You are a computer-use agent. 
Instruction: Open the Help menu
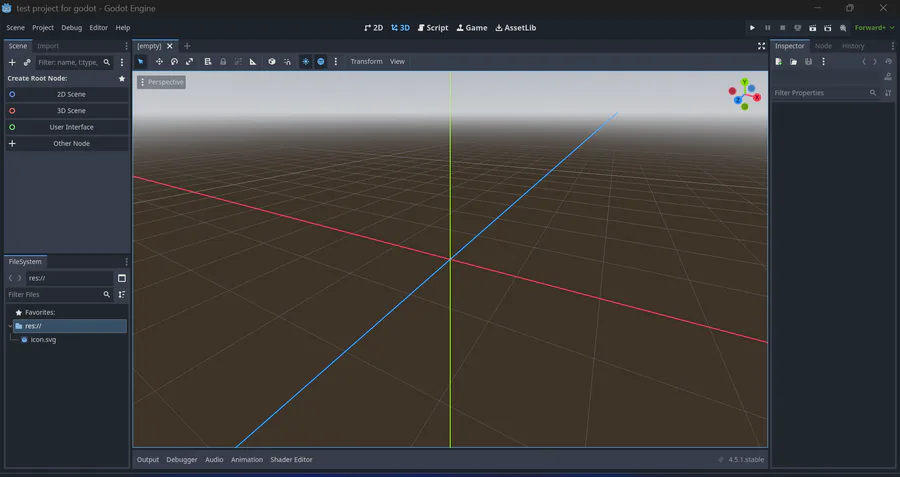[123, 28]
